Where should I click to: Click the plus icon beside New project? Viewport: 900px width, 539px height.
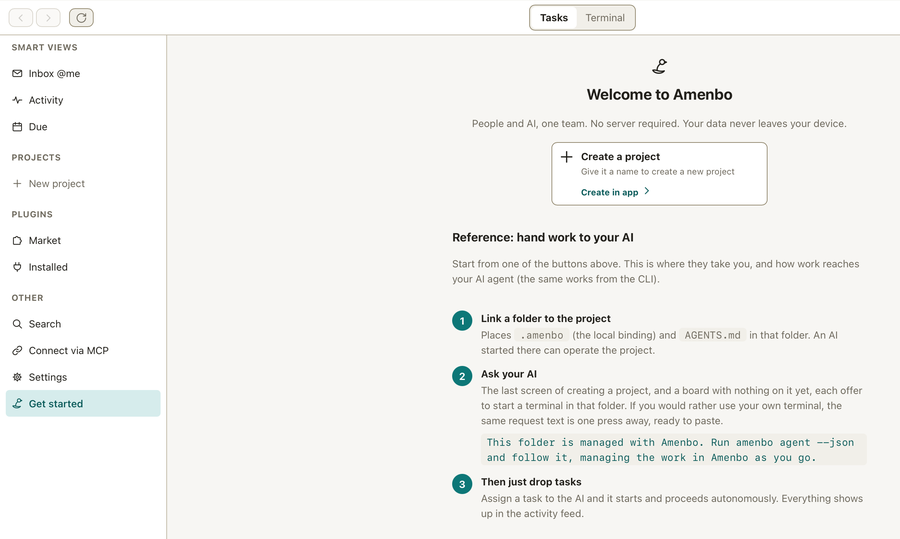pyautogui.click(x=17, y=184)
